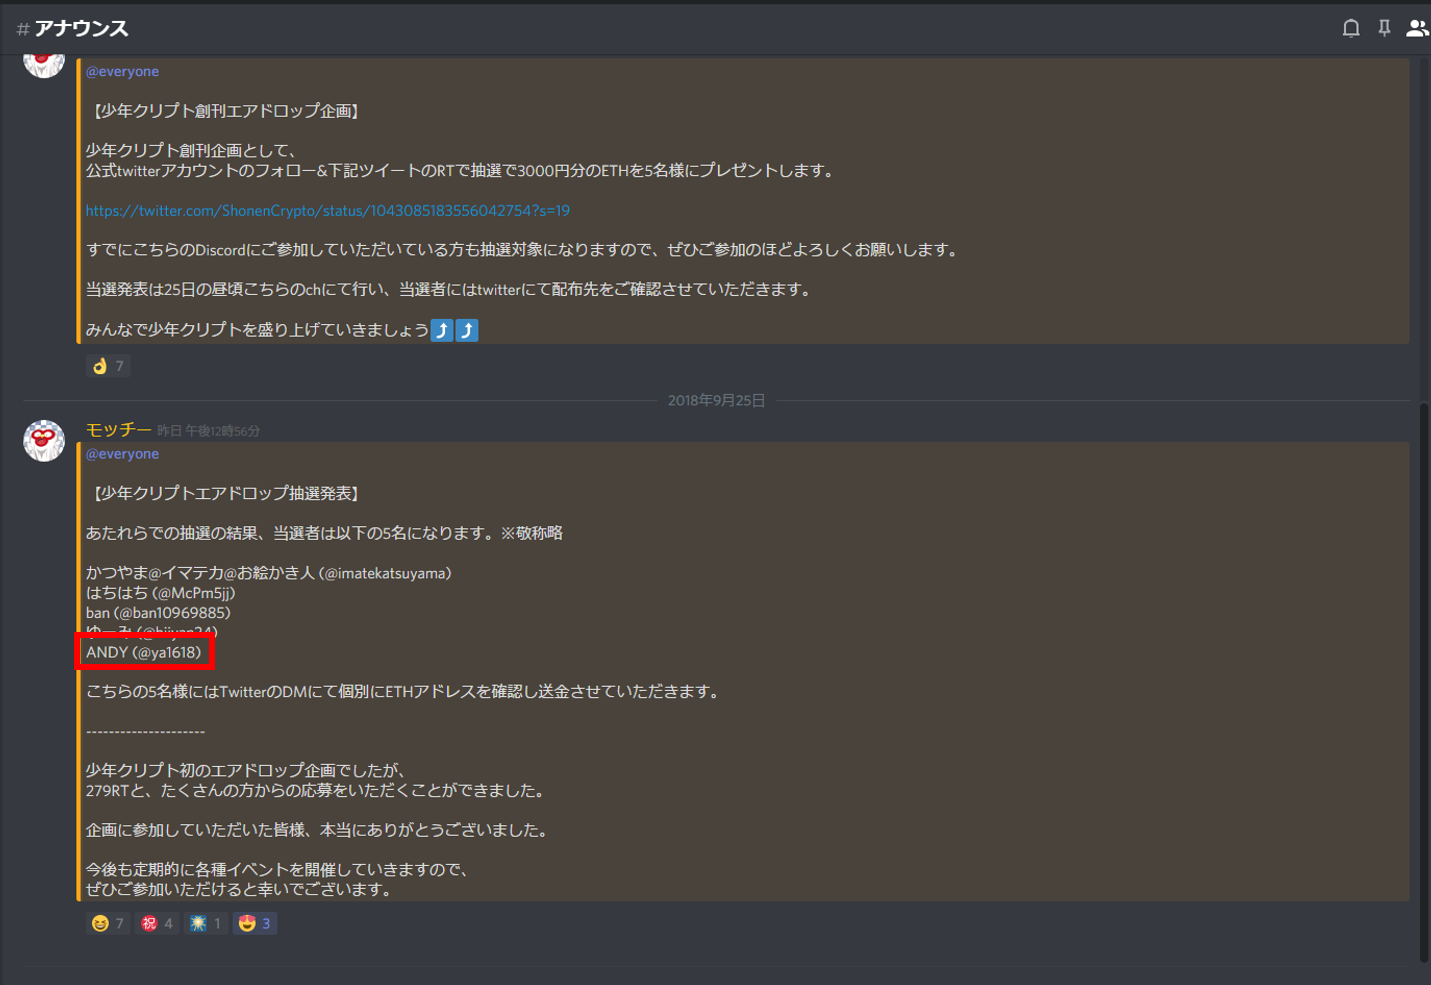Click the アナウンス channel title
Viewport: 1431px width, 985px height.
coord(82,29)
